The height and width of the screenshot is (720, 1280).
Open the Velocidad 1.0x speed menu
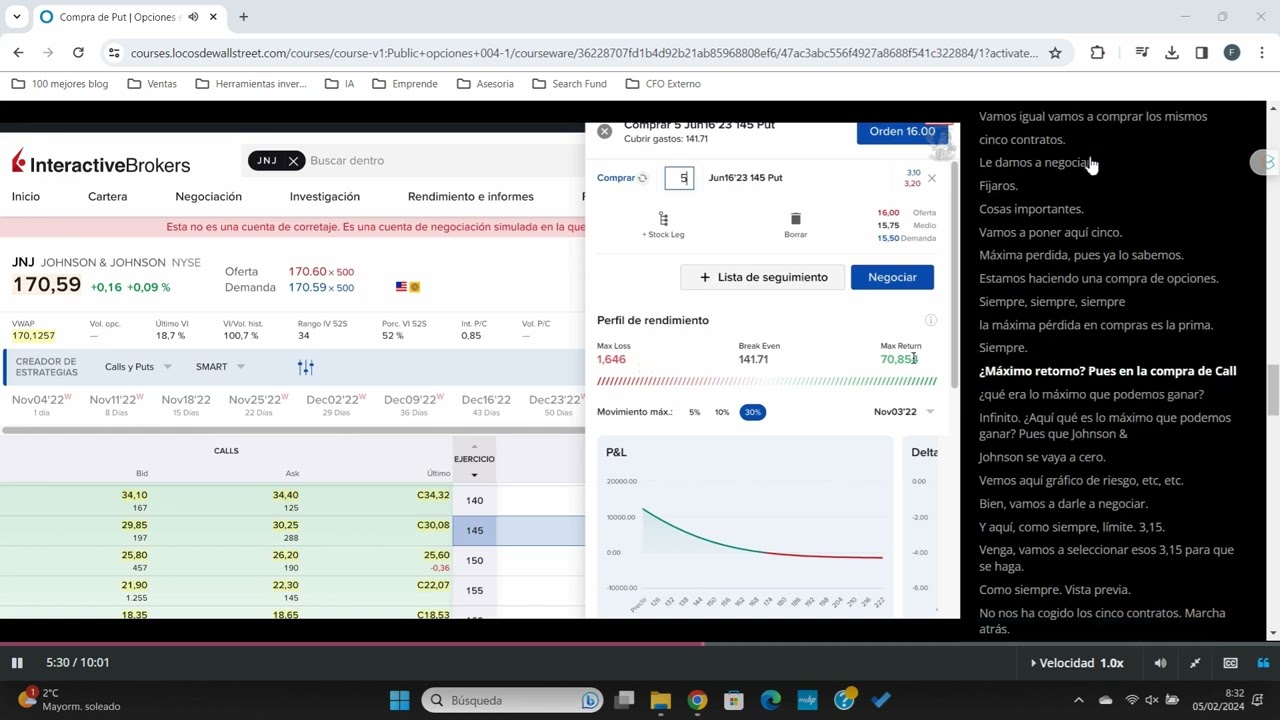click(1077, 663)
